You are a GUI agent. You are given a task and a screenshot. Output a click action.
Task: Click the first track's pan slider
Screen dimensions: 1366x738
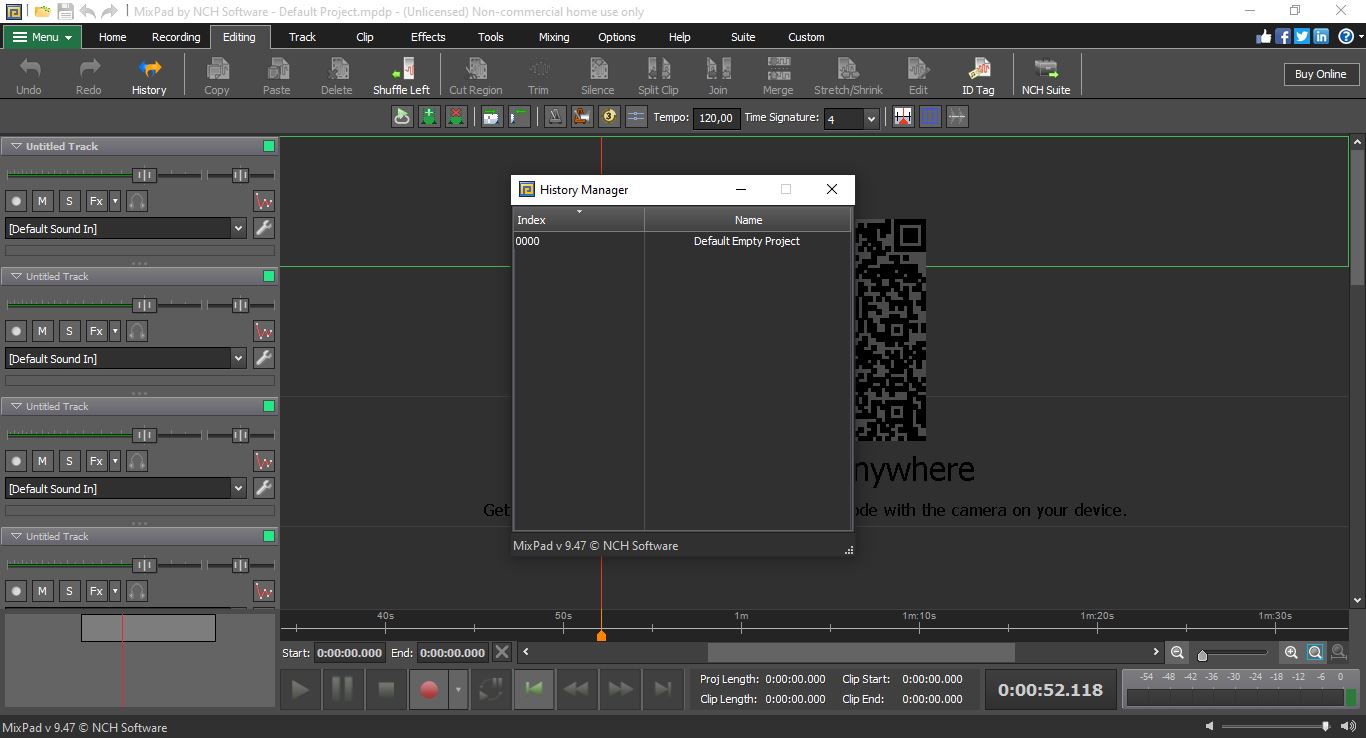(x=240, y=175)
